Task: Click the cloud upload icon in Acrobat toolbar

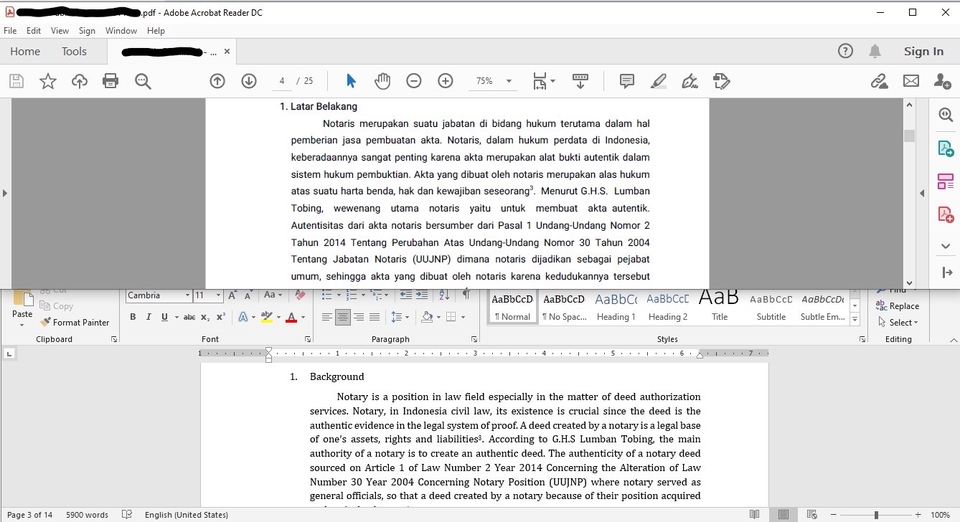Action: [x=80, y=81]
